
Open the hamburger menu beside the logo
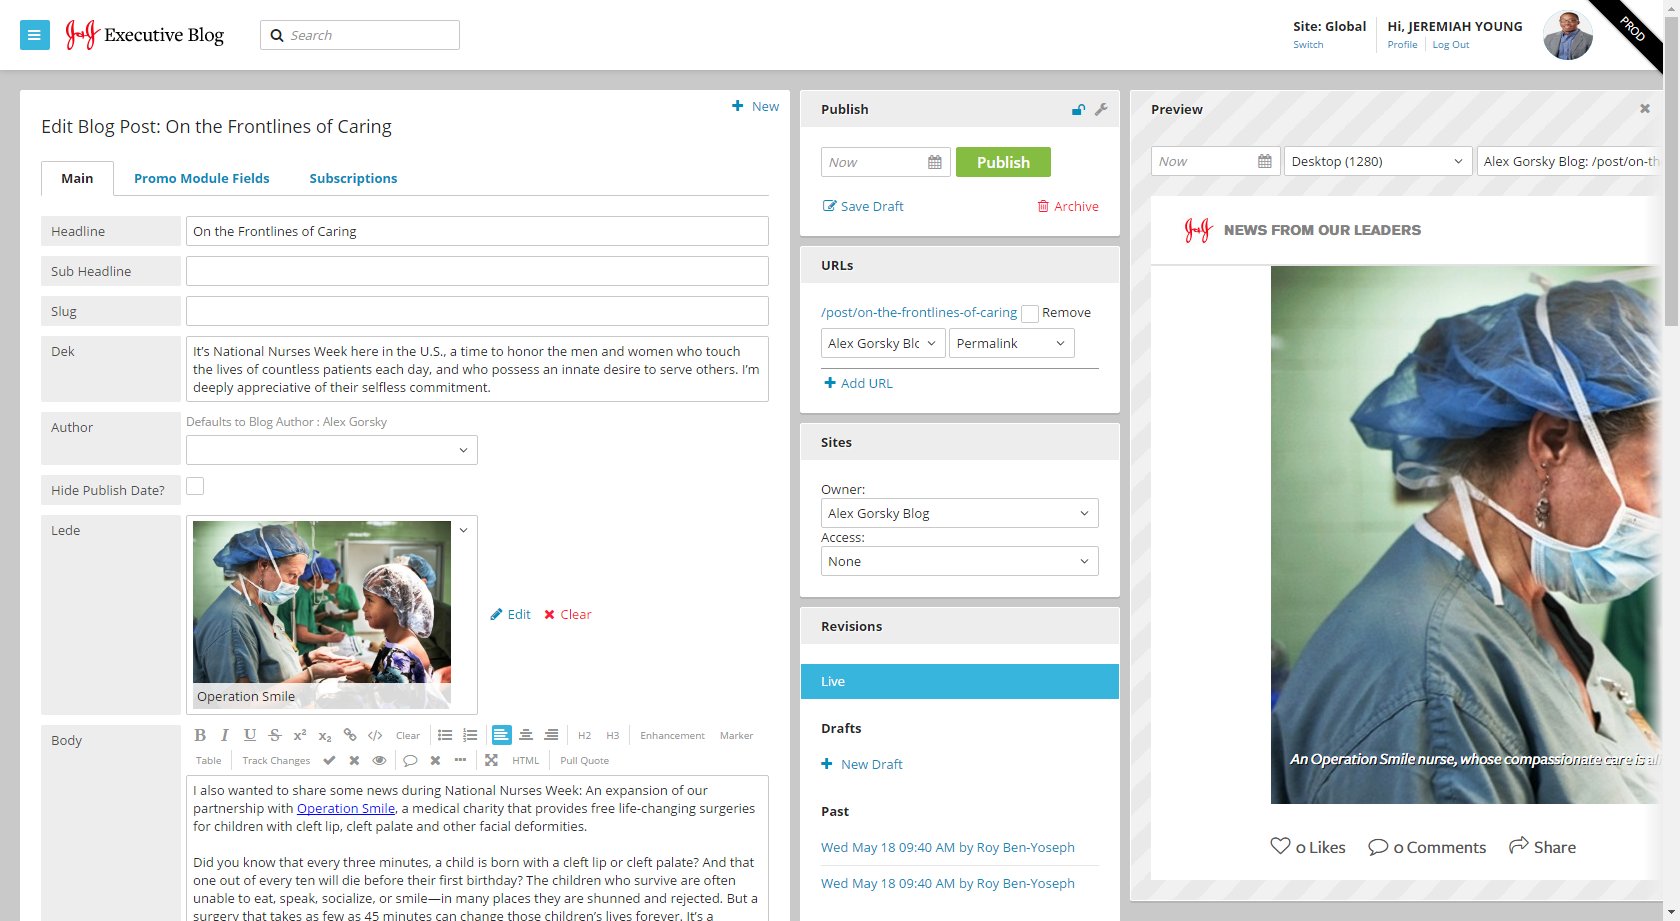click(35, 35)
